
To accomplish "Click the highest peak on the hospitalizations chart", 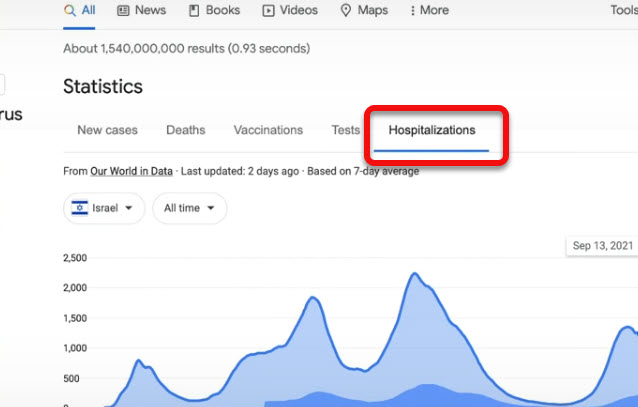I will (415, 274).
